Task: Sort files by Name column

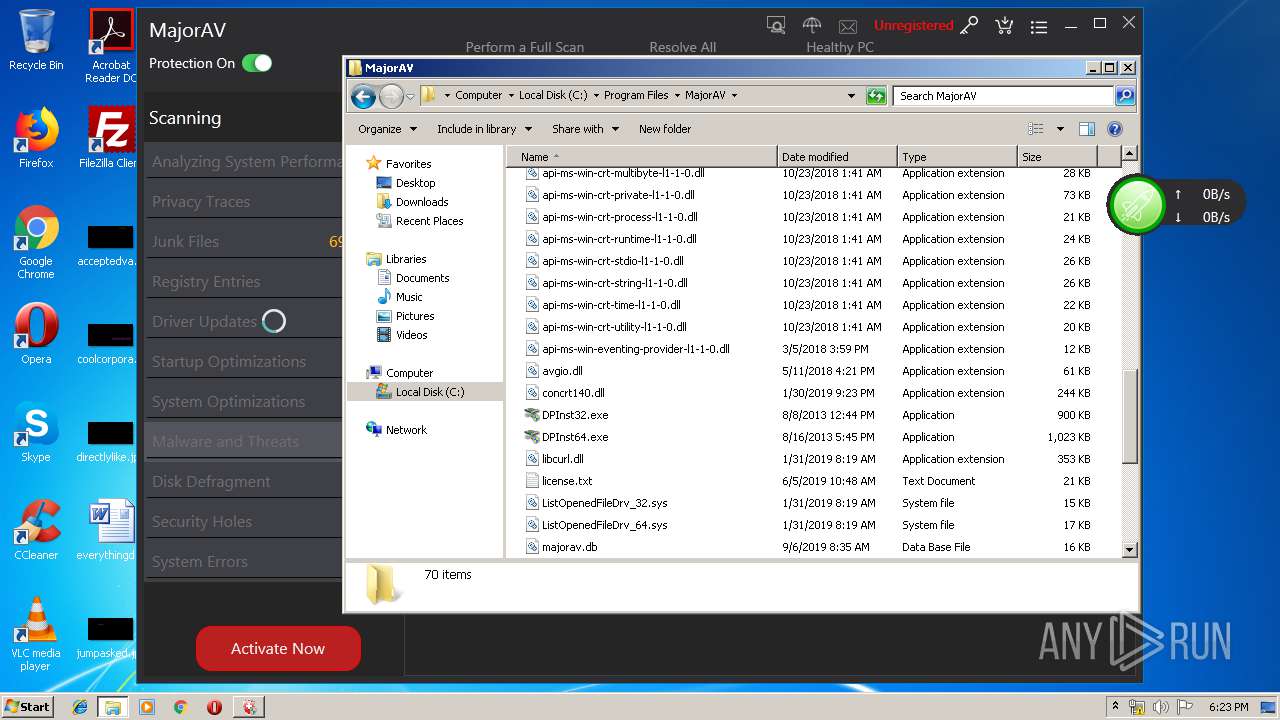Action: pyautogui.click(x=641, y=157)
